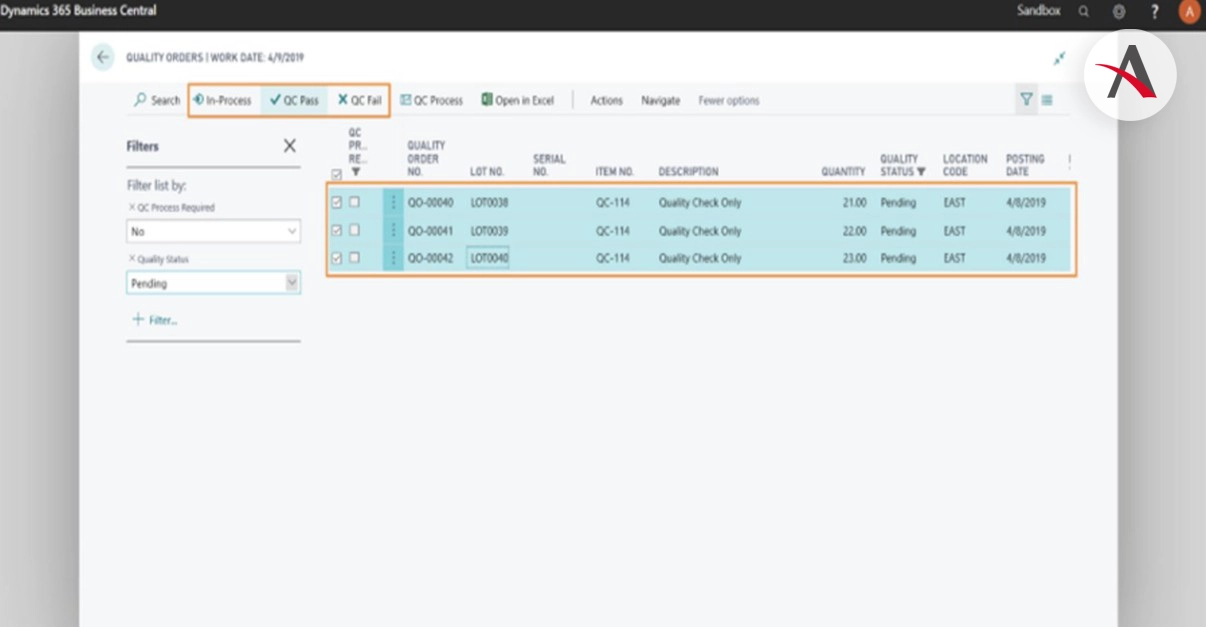Click the back arrow button
The height and width of the screenshot is (627, 1206).
pyautogui.click(x=102, y=57)
